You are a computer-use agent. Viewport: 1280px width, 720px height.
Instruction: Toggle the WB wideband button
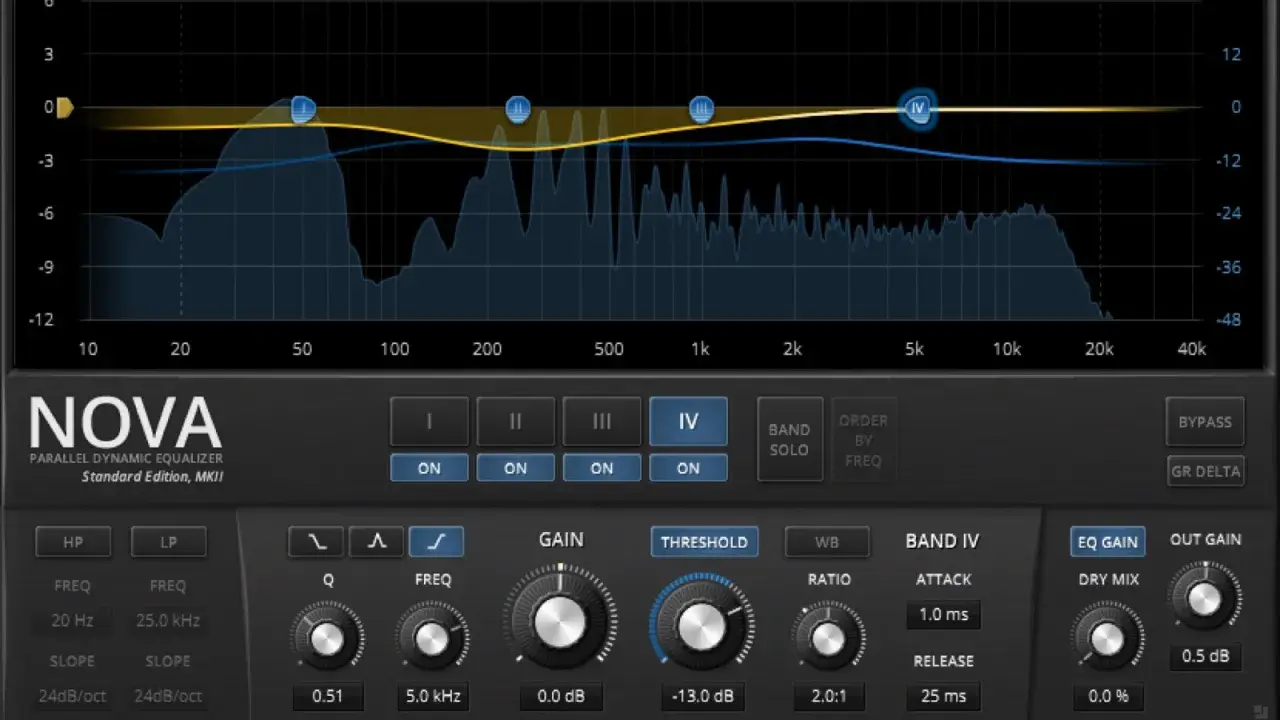[x=826, y=542]
